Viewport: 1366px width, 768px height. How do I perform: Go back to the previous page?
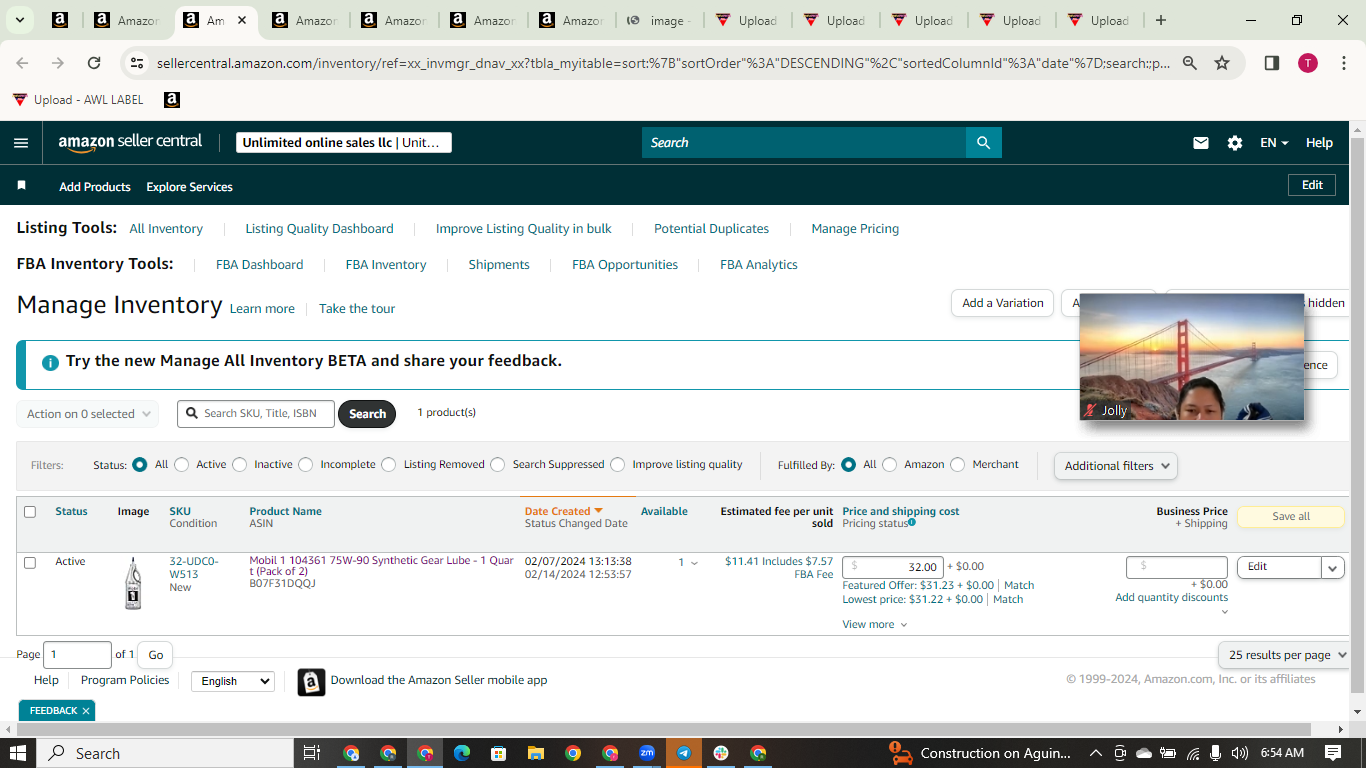22,63
